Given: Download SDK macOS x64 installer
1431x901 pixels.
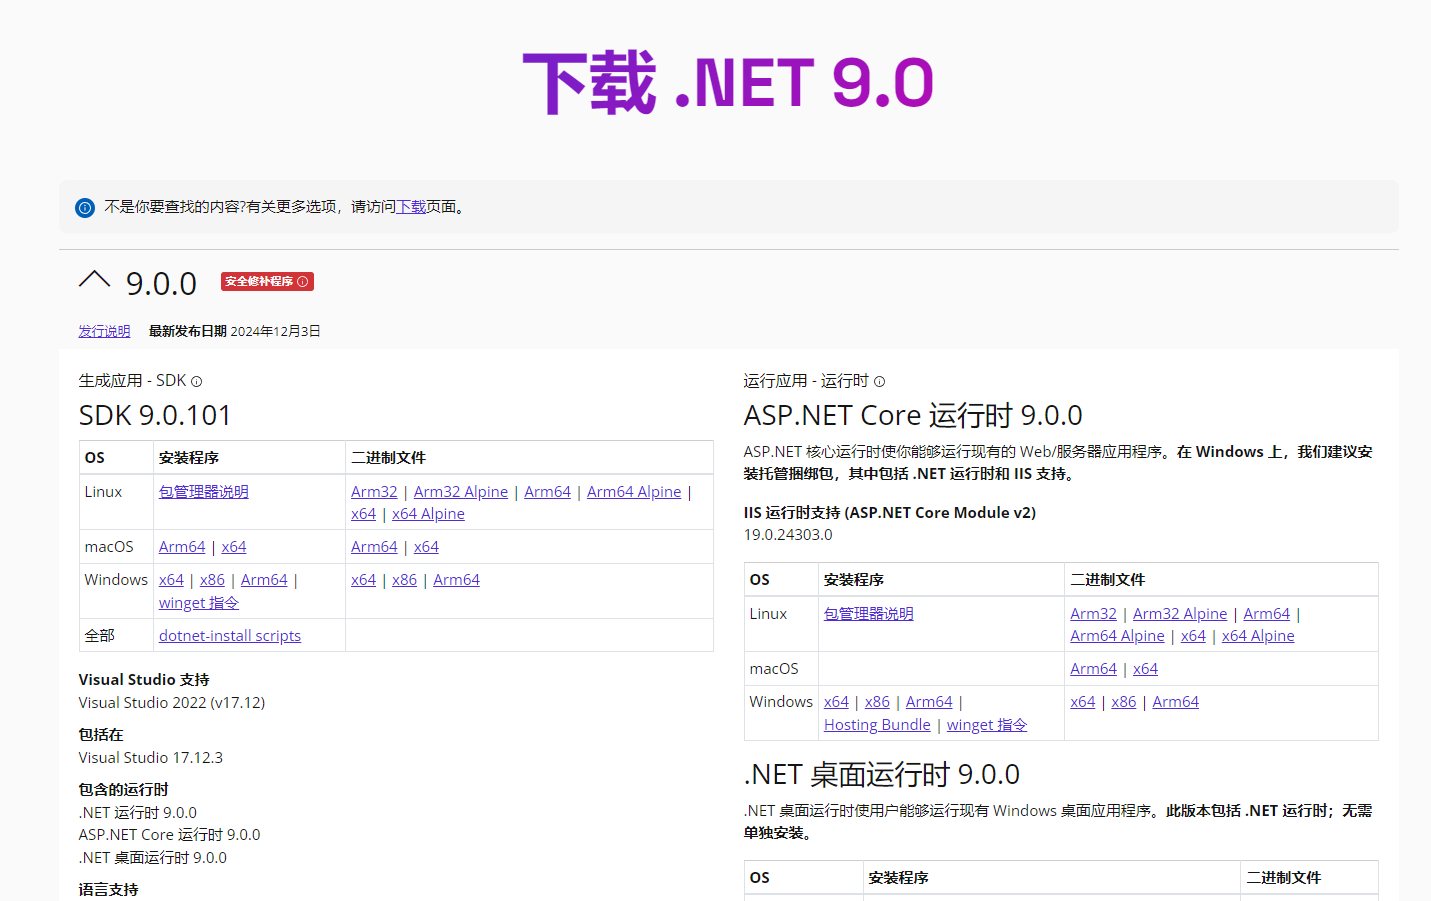Looking at the screenshot, I should (x=234, y=547).
